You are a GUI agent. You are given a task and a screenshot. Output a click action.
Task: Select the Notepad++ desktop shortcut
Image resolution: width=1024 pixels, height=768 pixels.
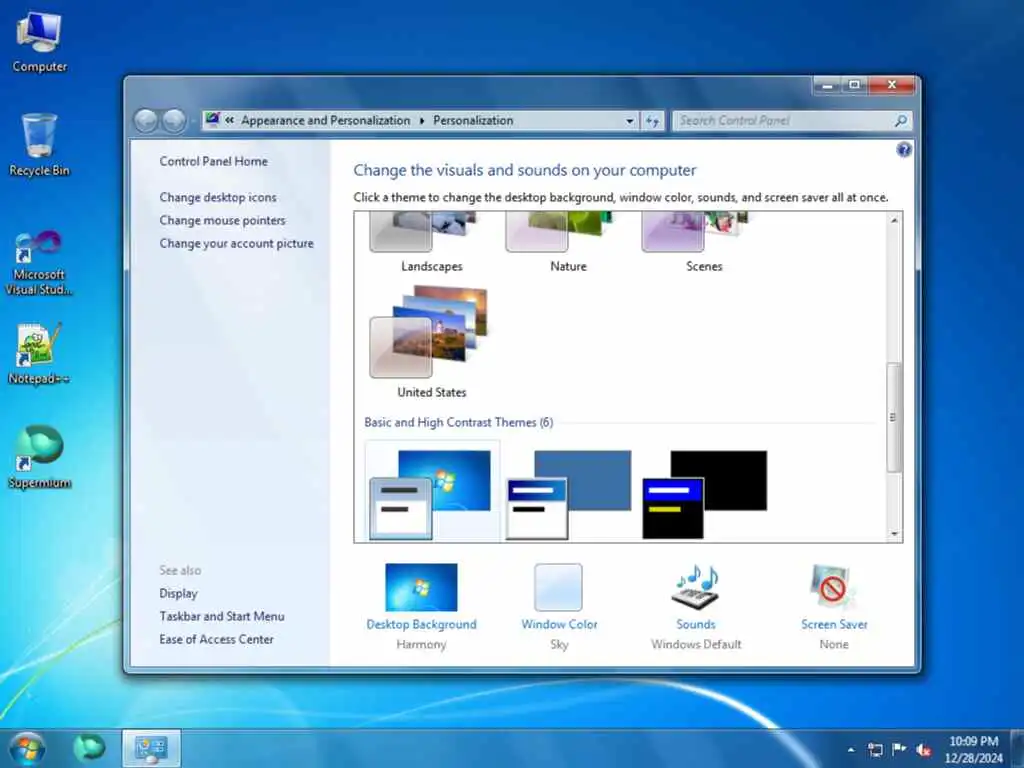pyautogui.click(x=39, y=353)
